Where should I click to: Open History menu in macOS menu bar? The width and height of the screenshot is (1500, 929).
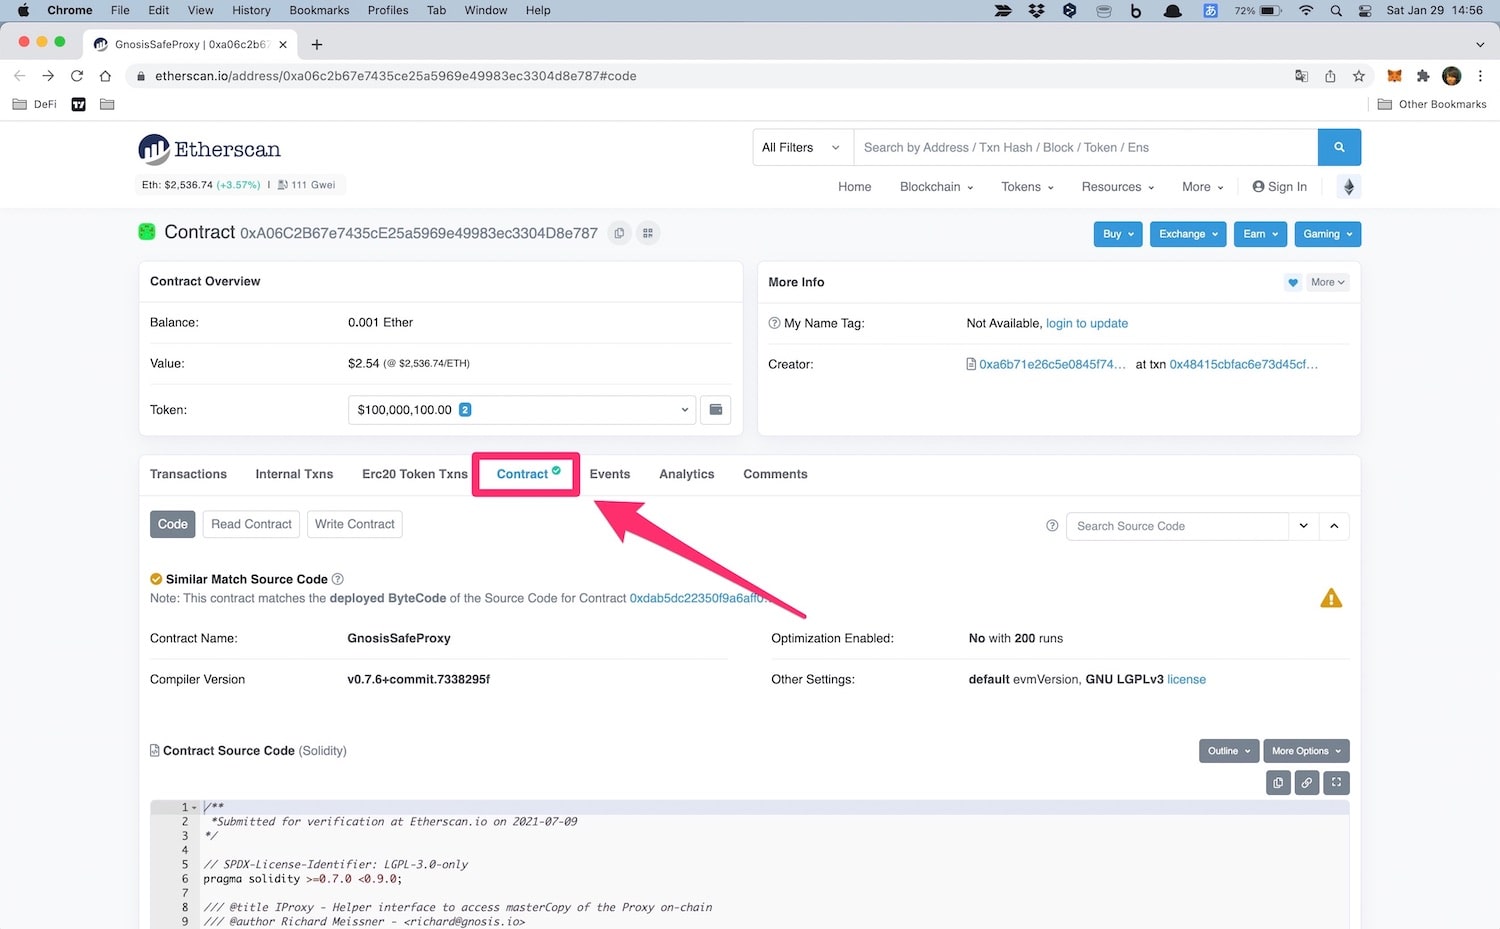(251, 10)
